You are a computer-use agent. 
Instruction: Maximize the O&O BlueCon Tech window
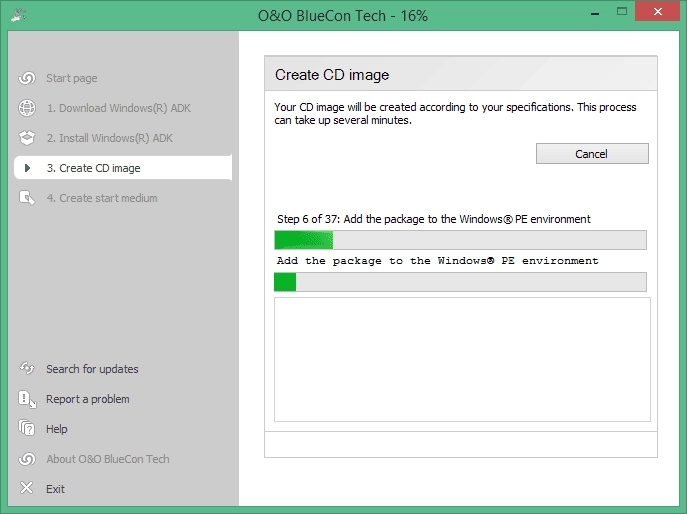pyautogui.click(x=622, y=12)
